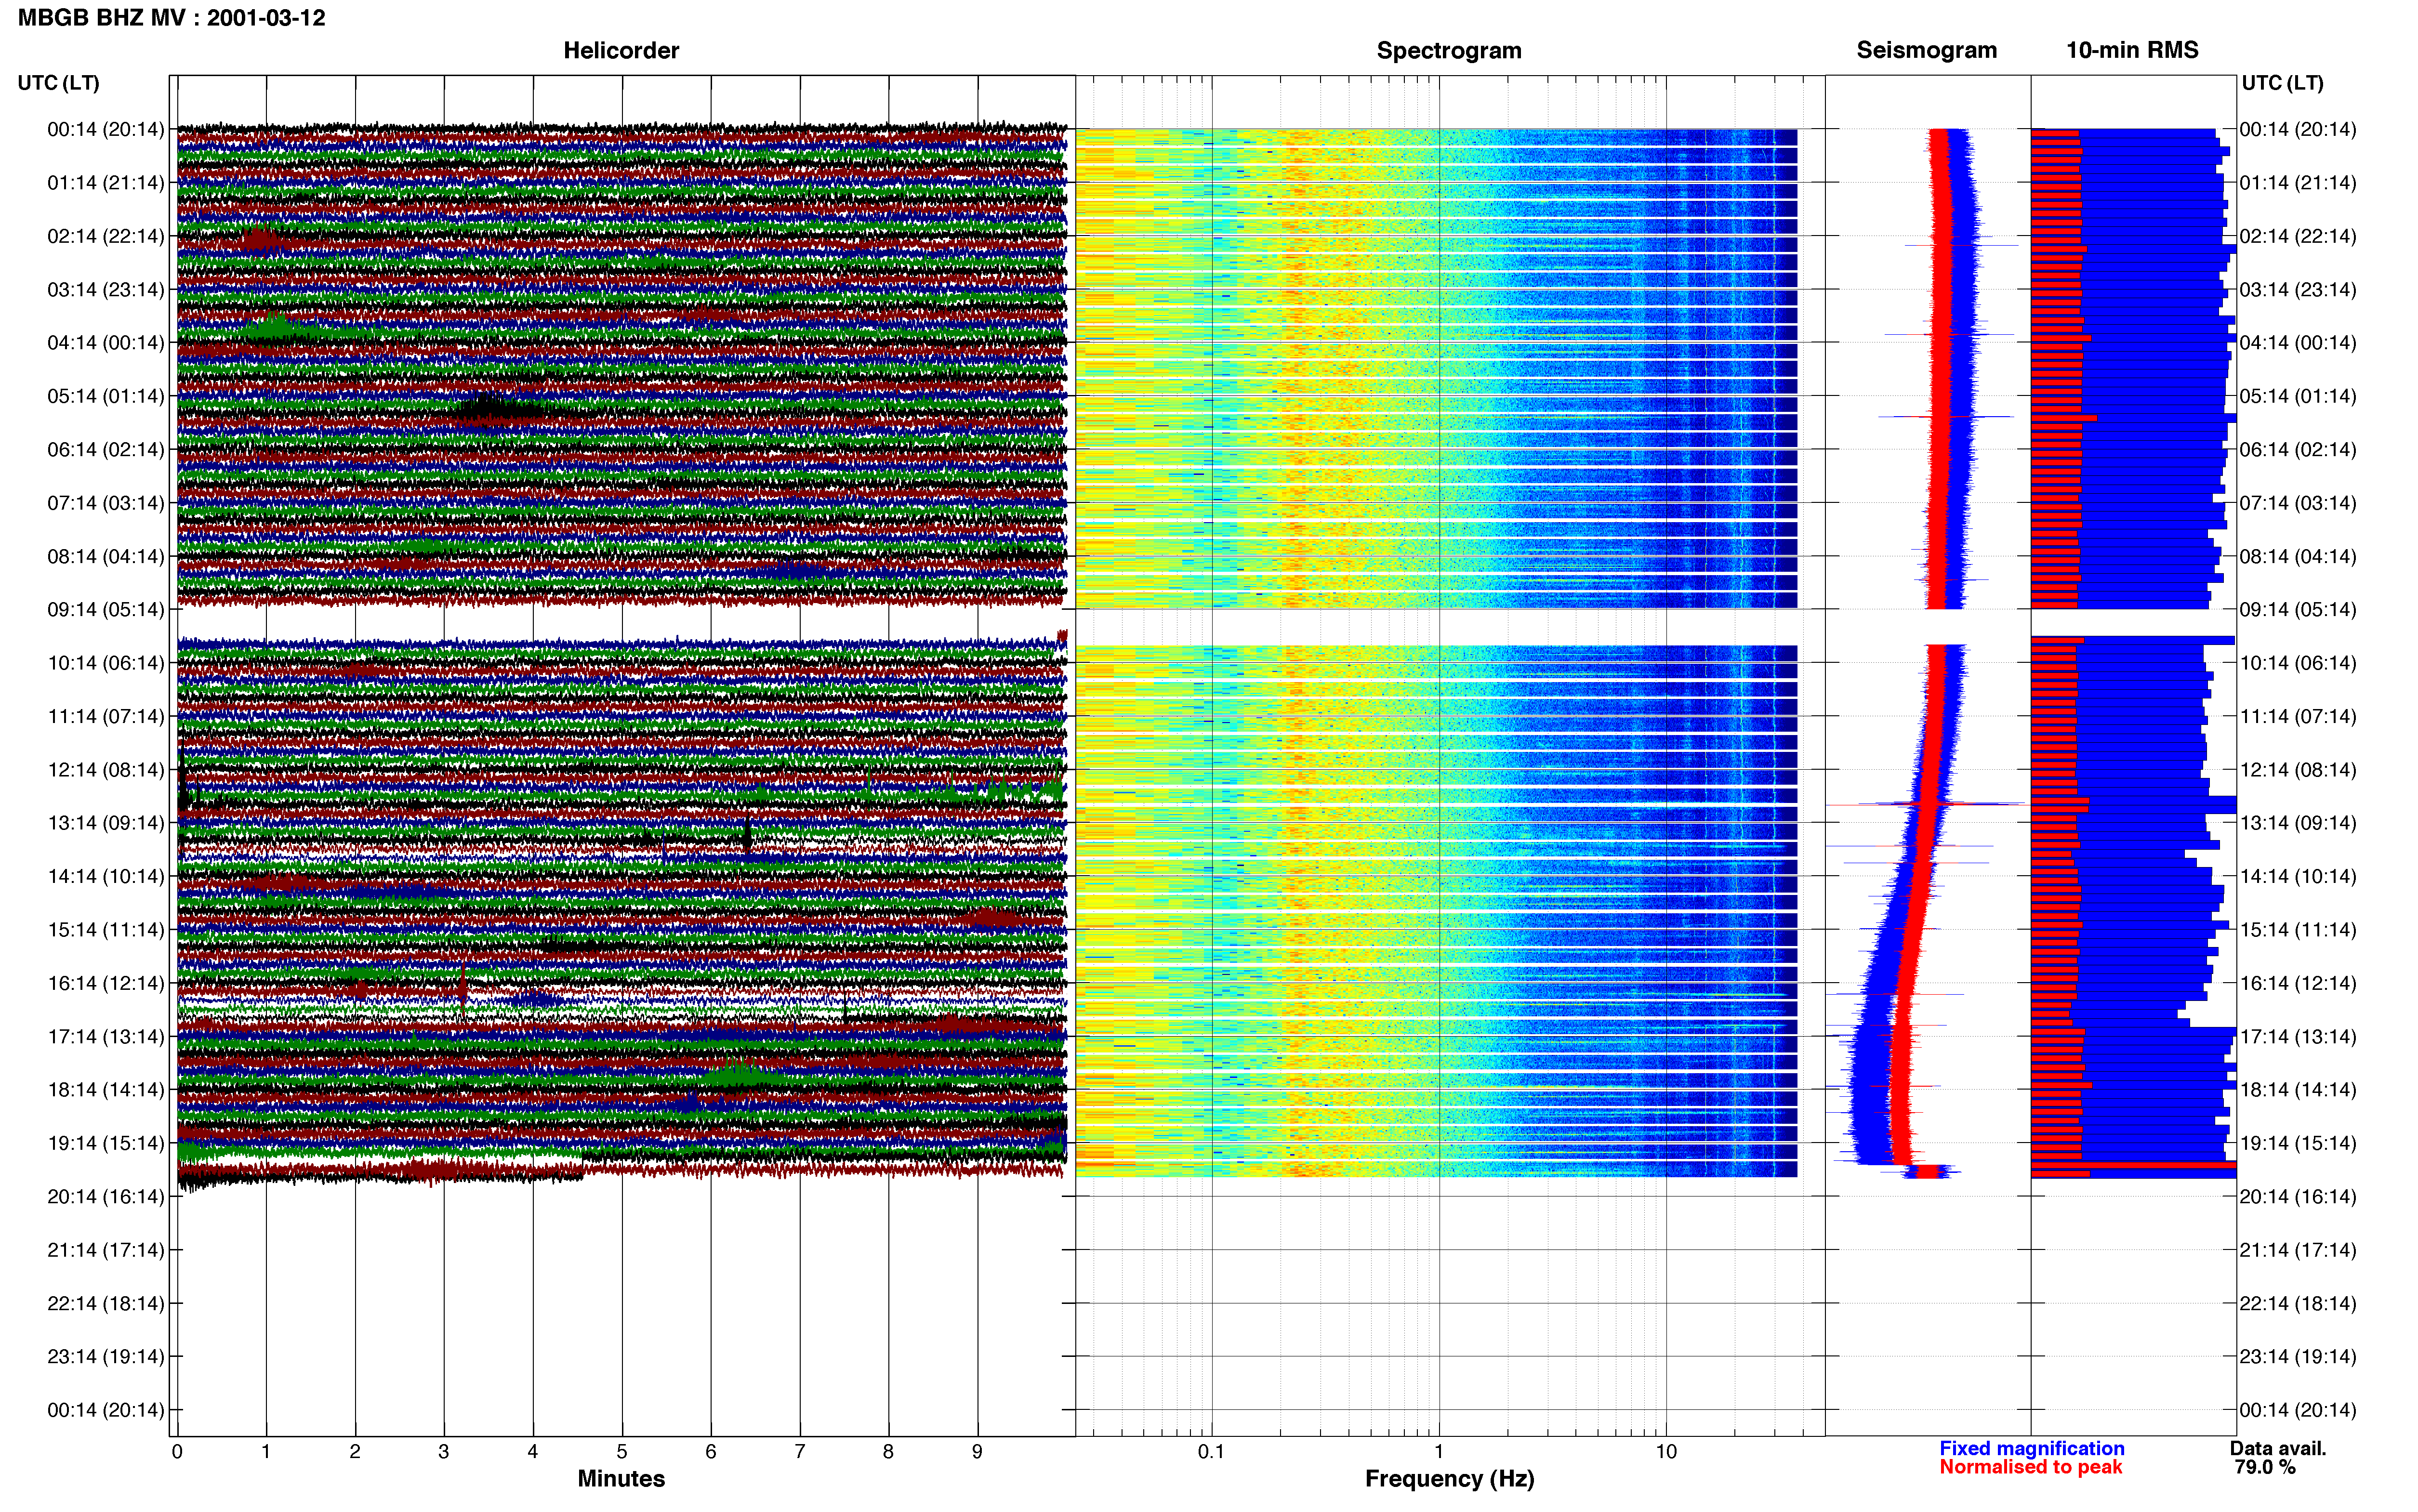2418x1512 pixels.
Task: Click left time label 10:14 (06:14)
Action: point(106,663)
